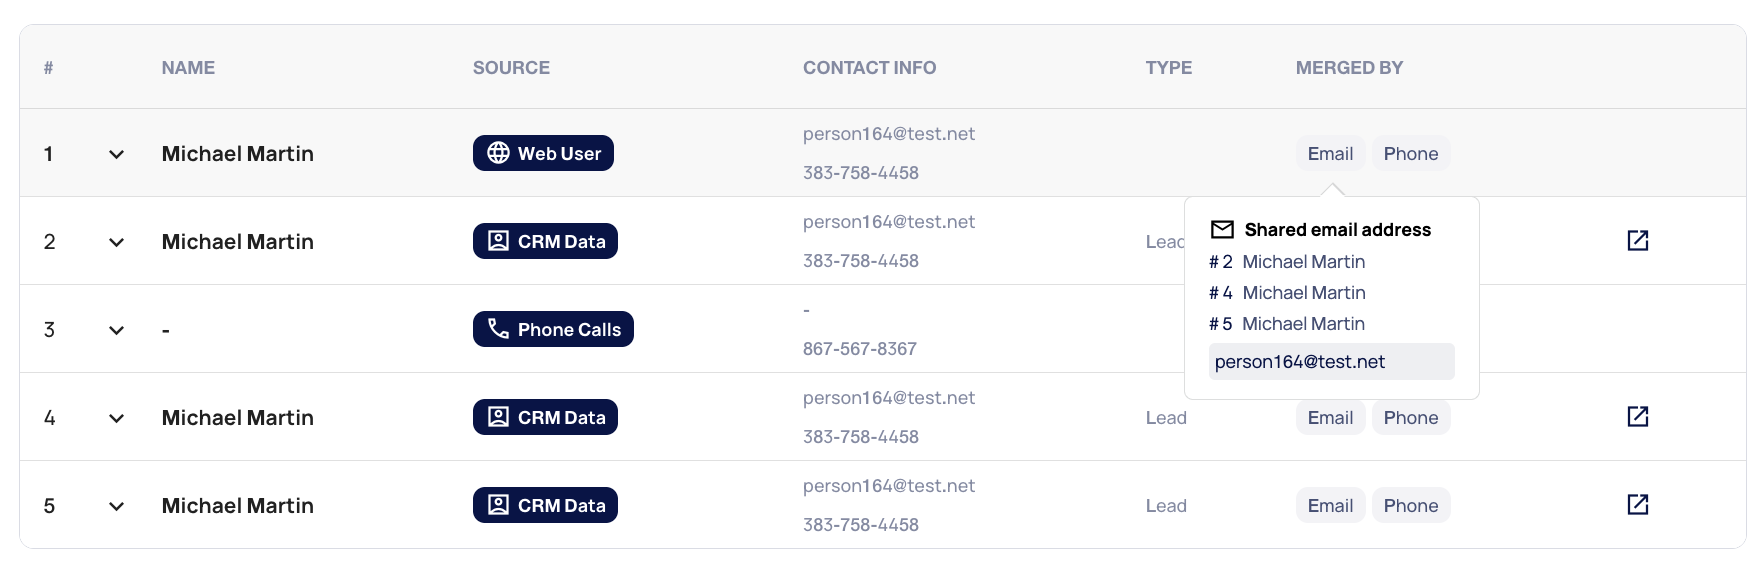Sort by the Source column header

[511, 68]
